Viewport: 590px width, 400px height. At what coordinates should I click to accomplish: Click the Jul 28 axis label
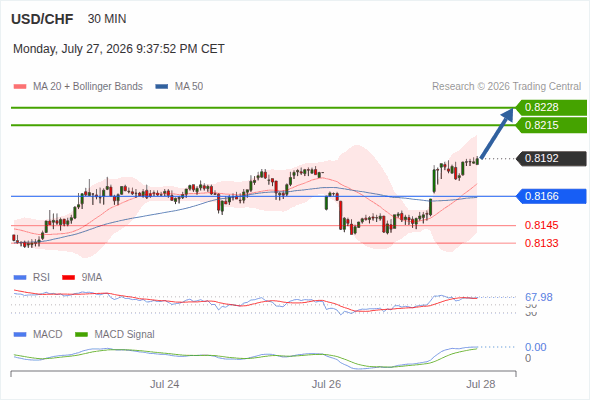tap(481, 385)
